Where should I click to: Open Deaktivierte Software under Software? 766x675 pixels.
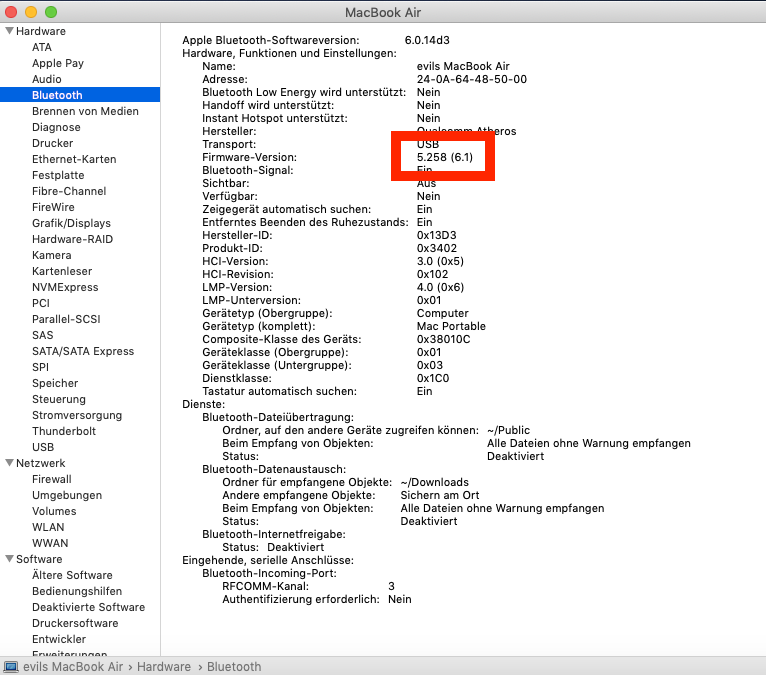click(x=88, y=607)
